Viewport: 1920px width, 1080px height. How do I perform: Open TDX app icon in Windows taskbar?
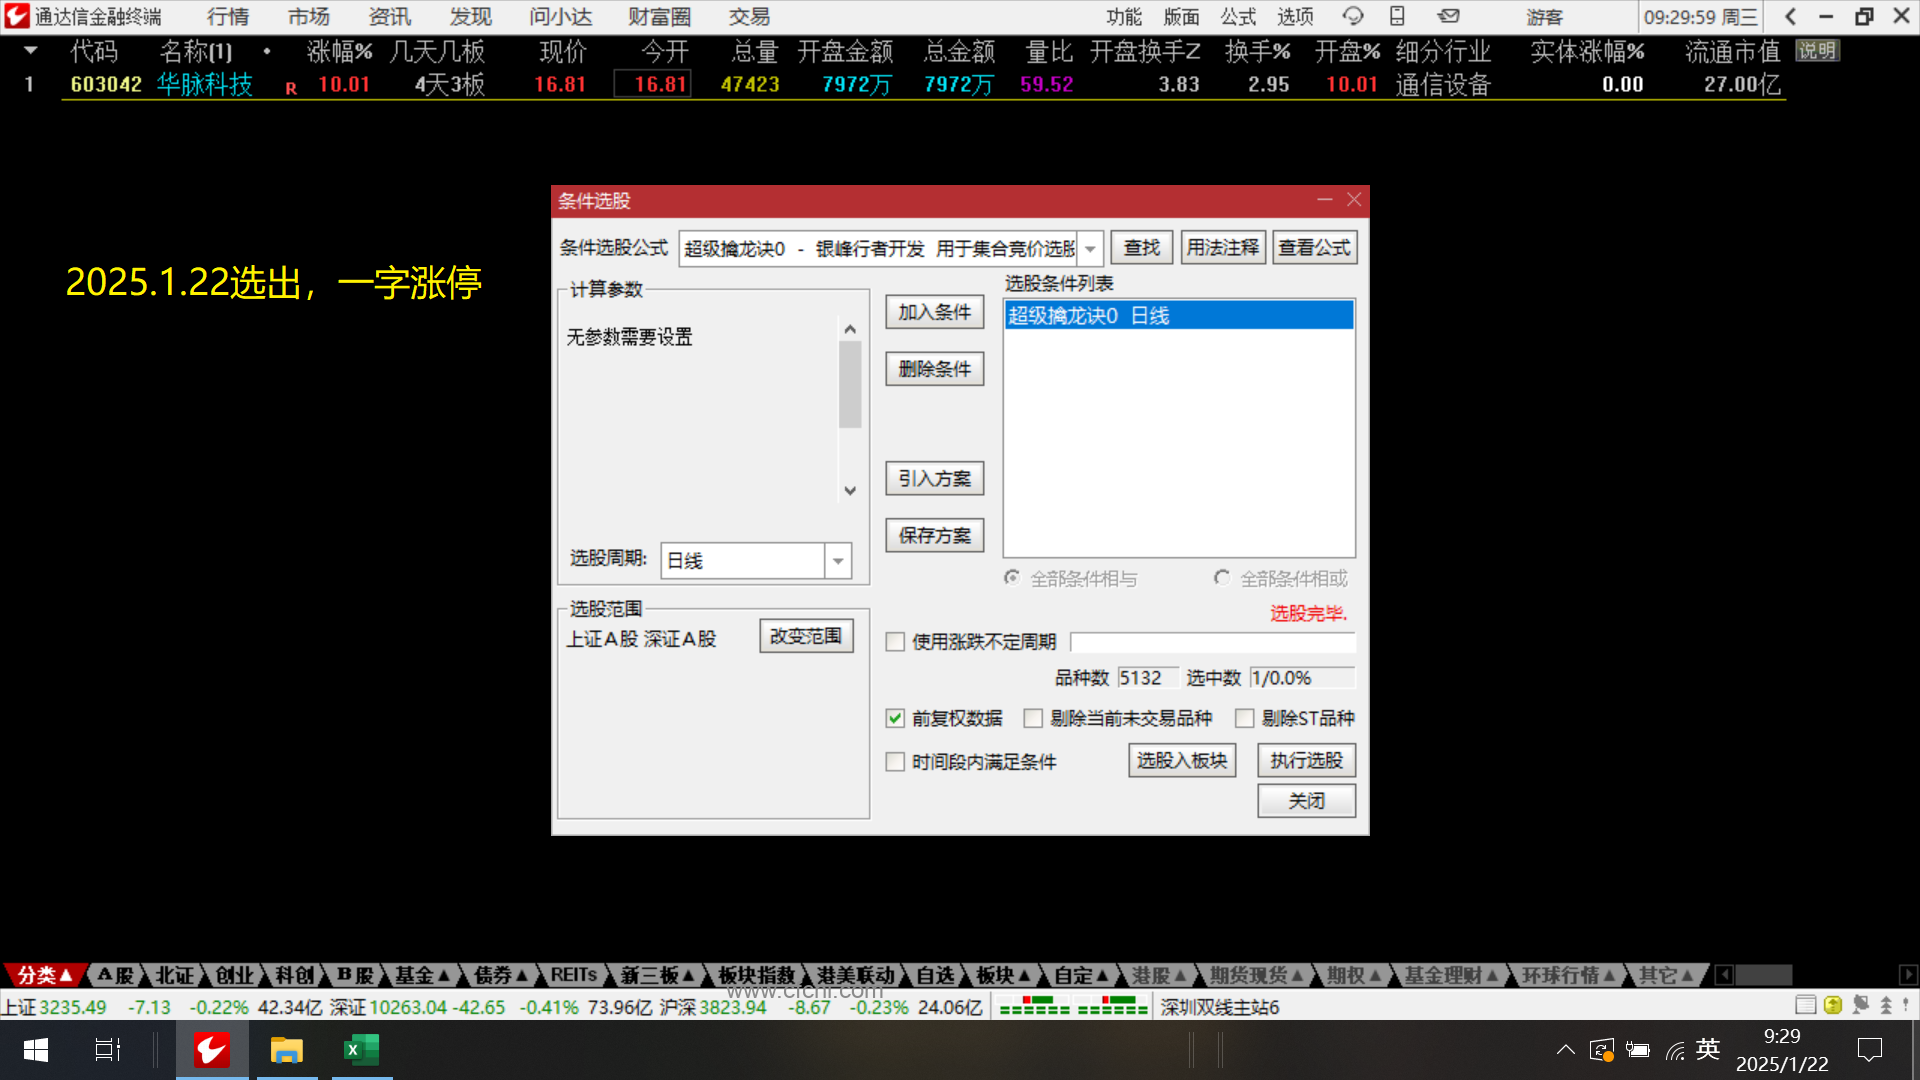point(212,1050)
